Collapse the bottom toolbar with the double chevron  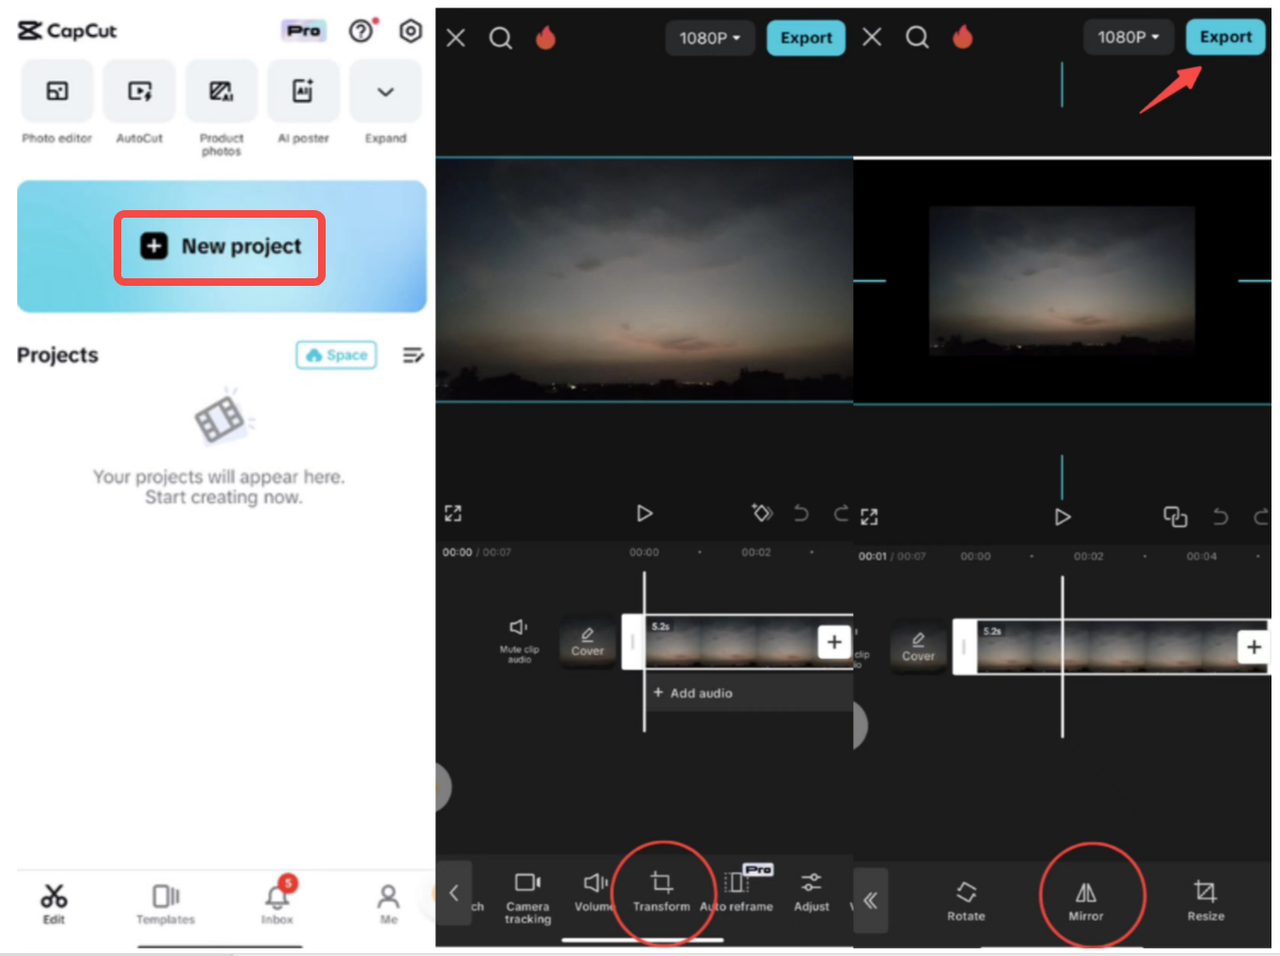[x=870, y=900]
